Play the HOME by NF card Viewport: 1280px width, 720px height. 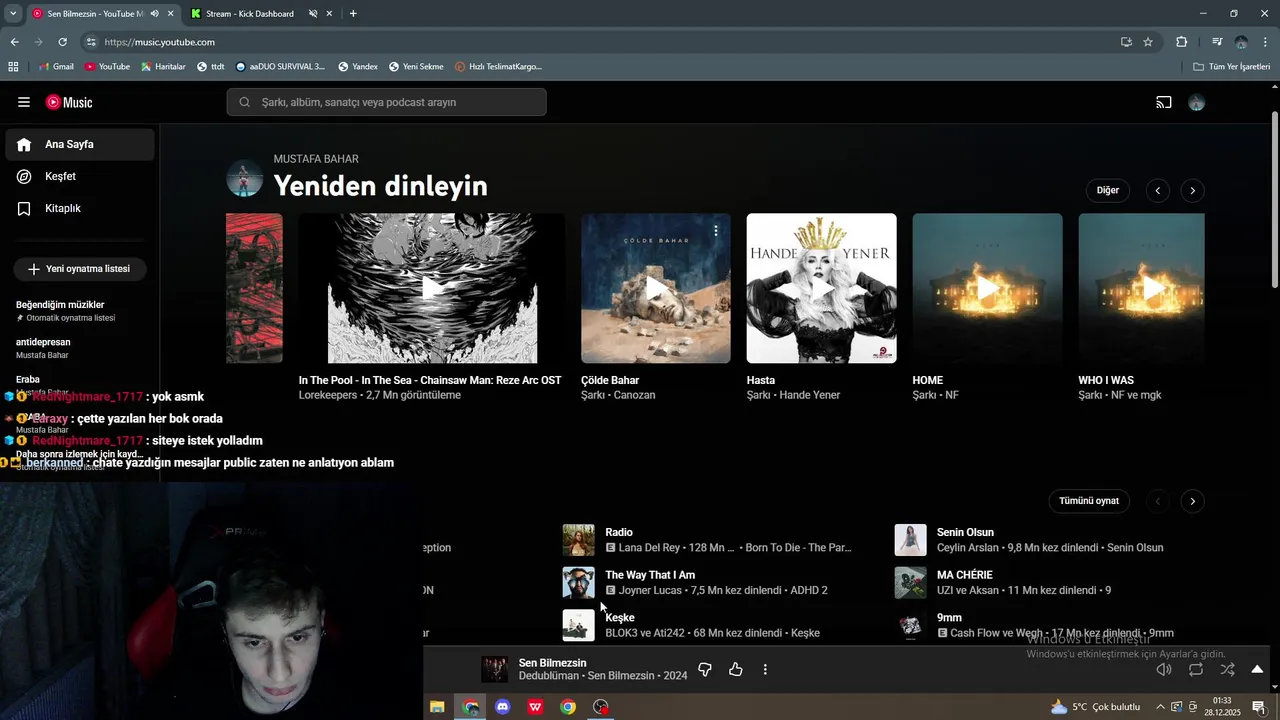(x=987, y=288)
